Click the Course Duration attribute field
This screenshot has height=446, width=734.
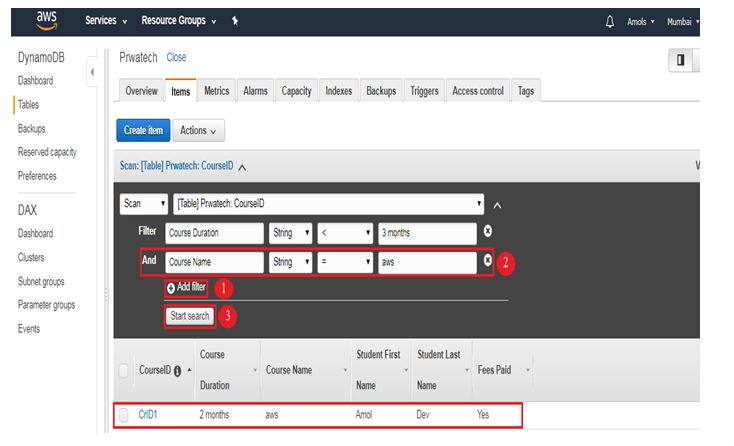pyautogui.click(x=214, y=233)
